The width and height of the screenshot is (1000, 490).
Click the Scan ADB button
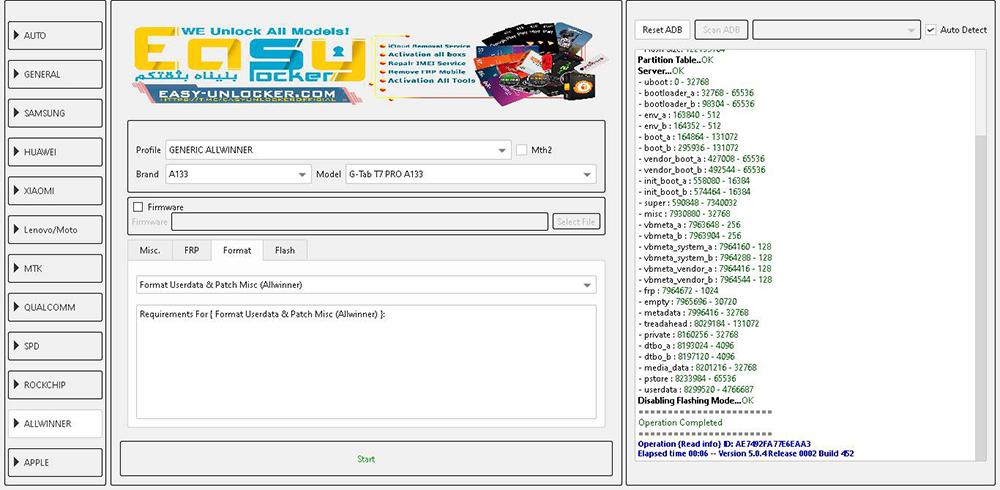pyautogui.click(x=721, y=30)
